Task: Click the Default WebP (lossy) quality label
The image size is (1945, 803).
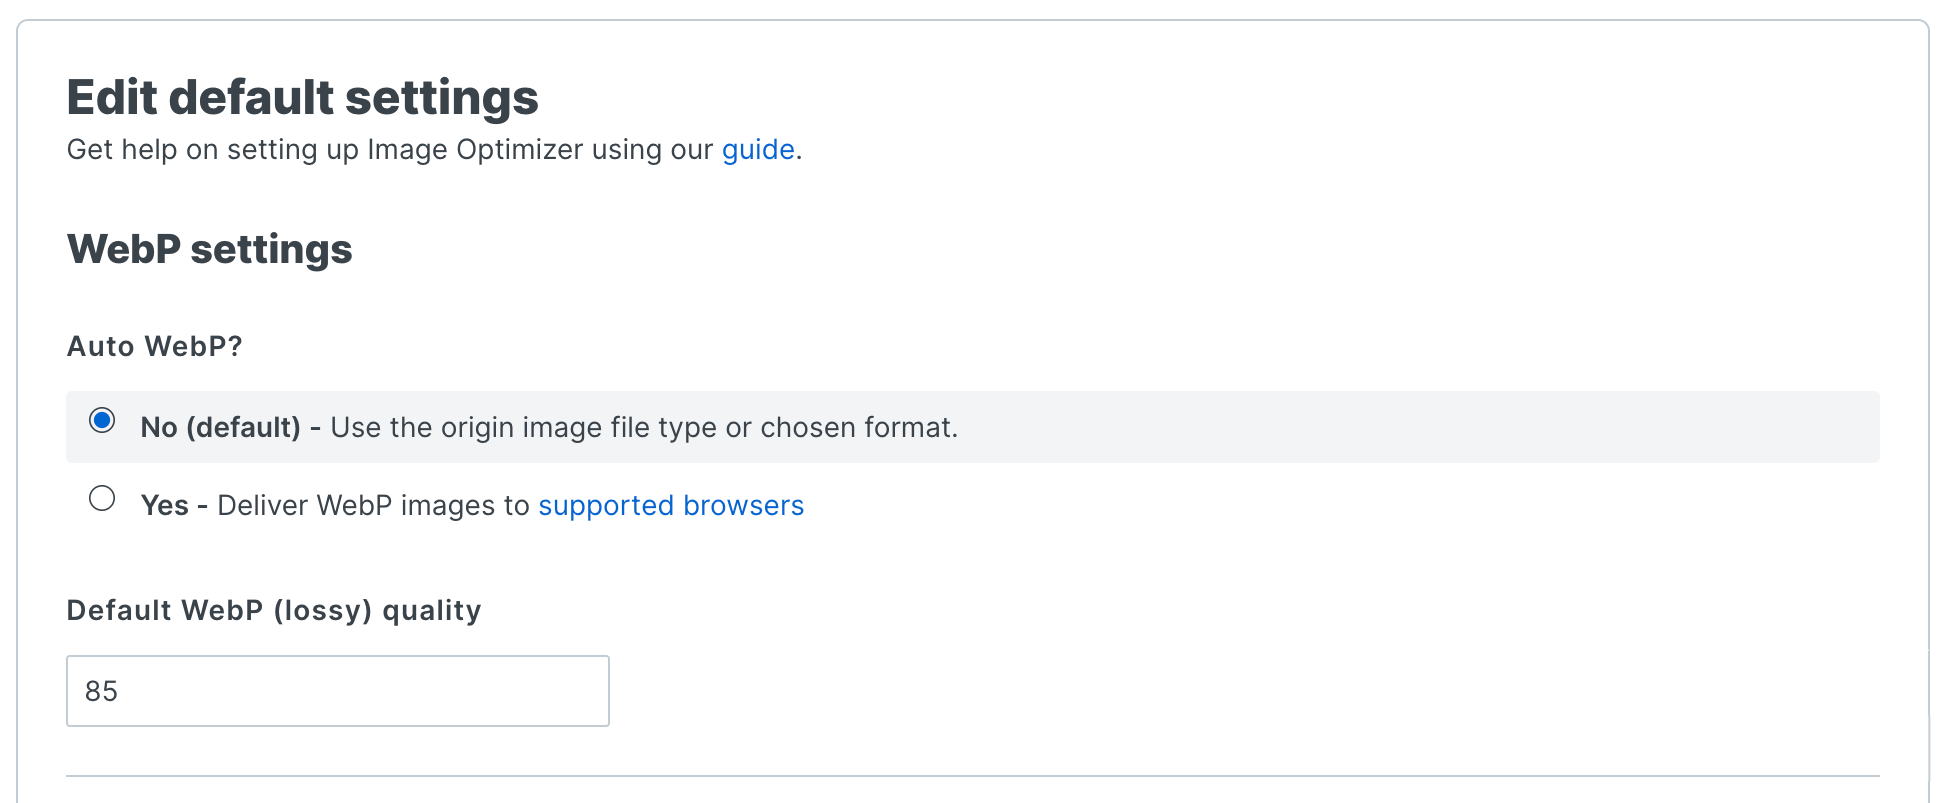Action: [x=273, y=610]
